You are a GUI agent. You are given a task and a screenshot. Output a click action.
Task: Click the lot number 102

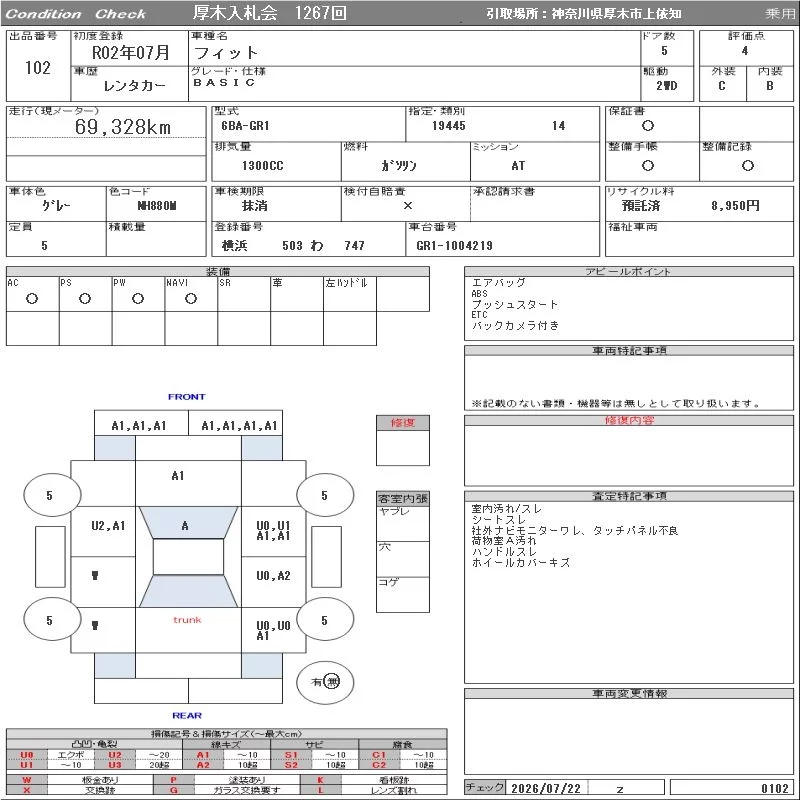point(38,68)
